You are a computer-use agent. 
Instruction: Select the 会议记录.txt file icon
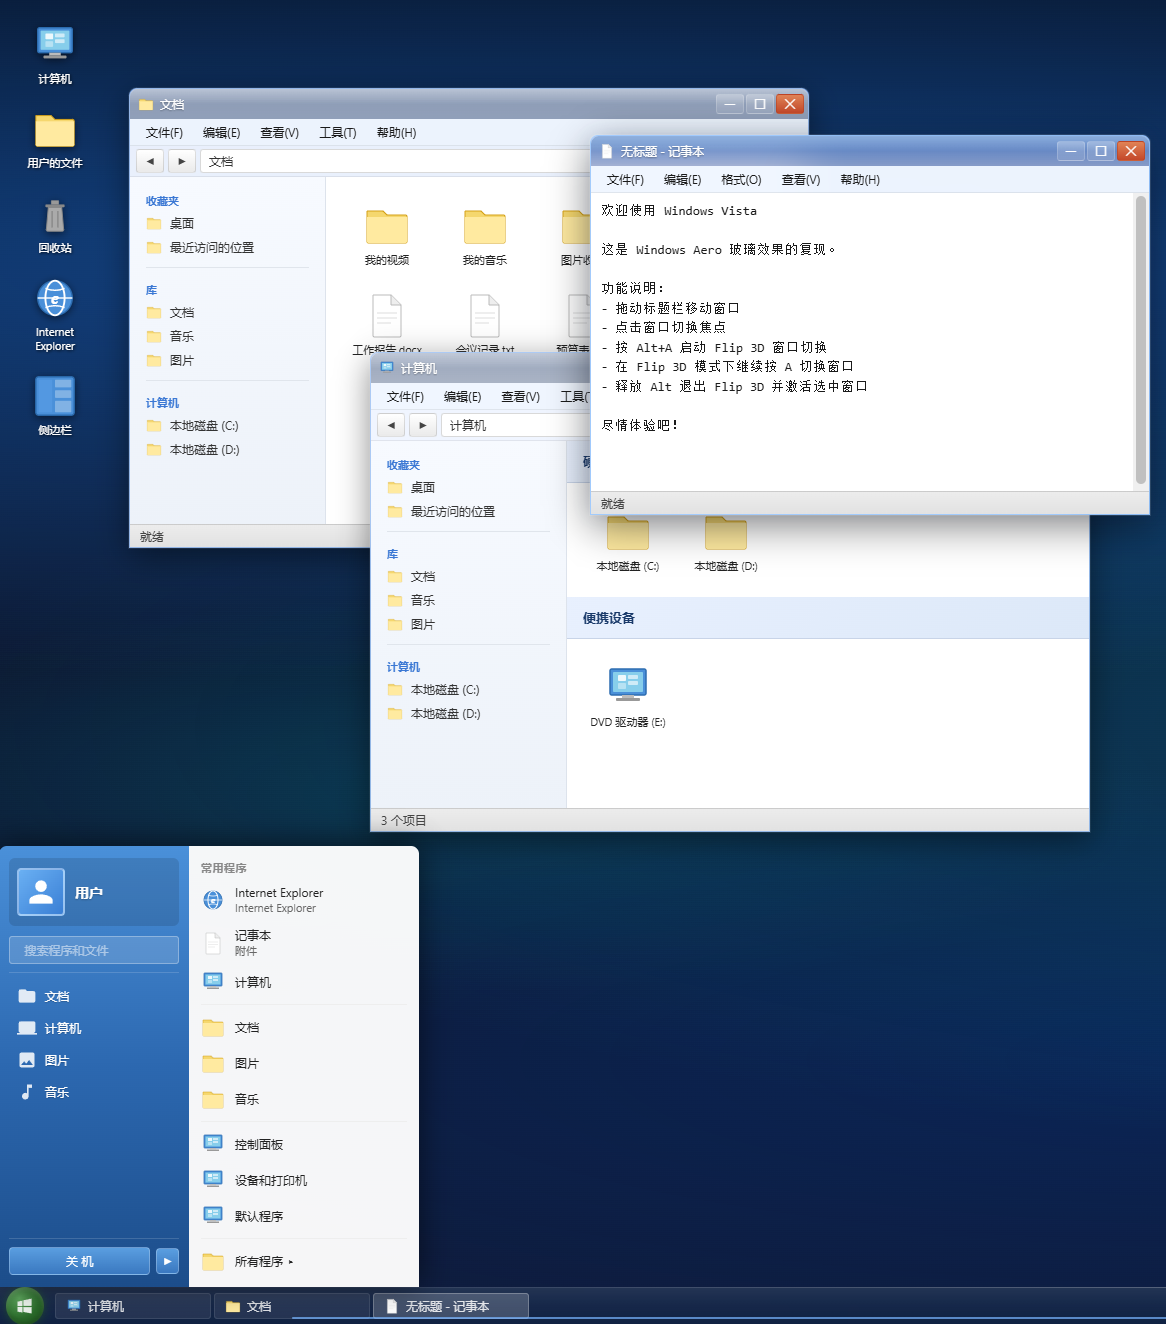pos(485,324)
